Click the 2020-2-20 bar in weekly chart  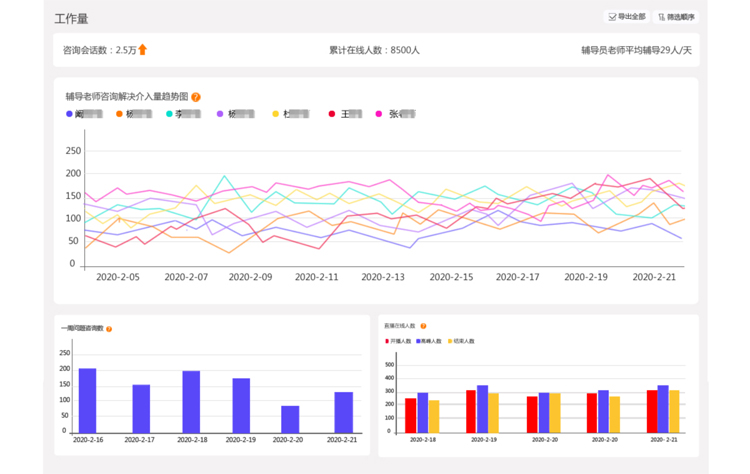(x=290, y=418)
